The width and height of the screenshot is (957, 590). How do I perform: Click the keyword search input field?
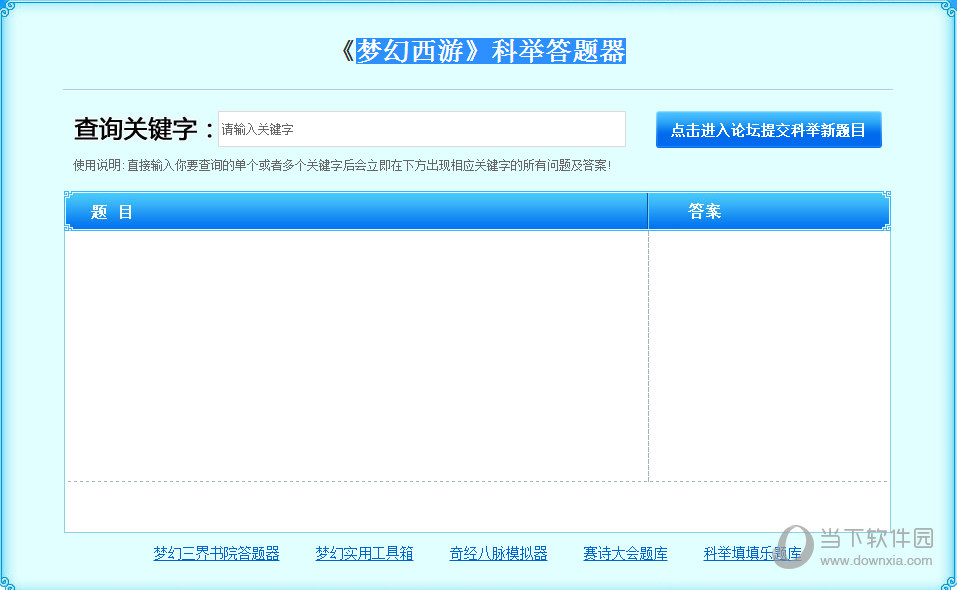tap(422, 129)
